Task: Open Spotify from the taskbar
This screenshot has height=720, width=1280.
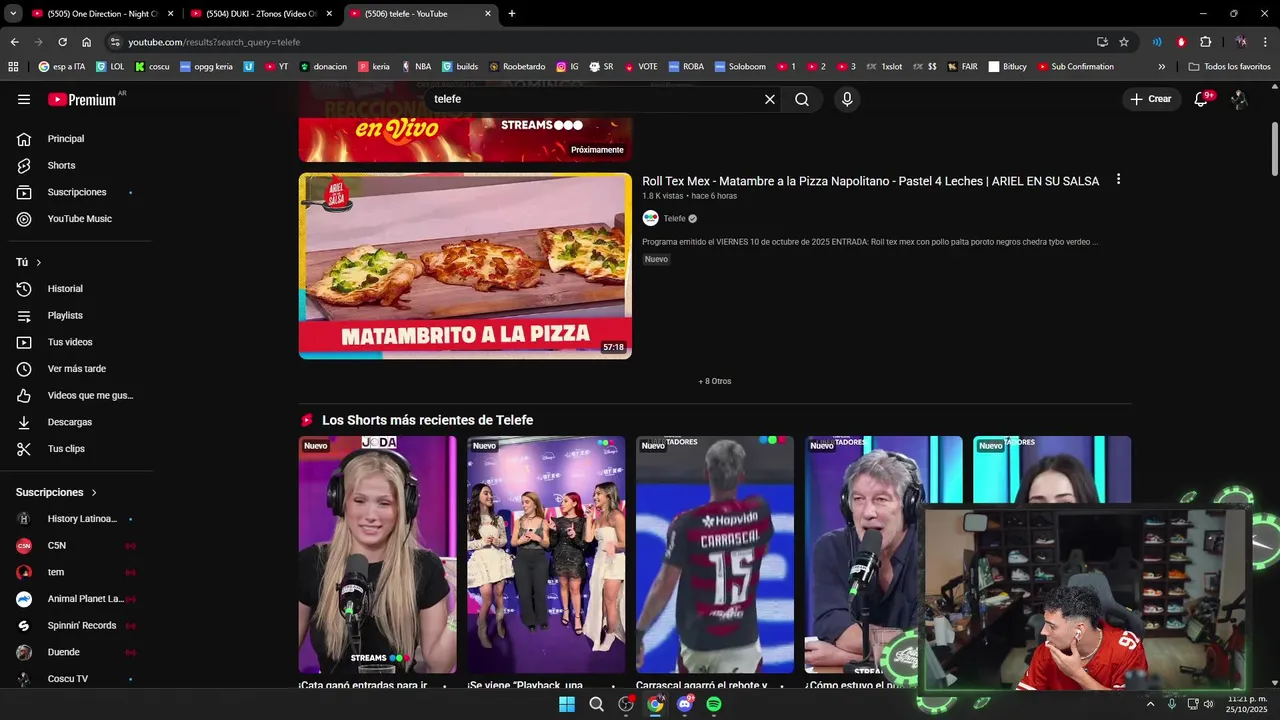Action: click(714, 704)
